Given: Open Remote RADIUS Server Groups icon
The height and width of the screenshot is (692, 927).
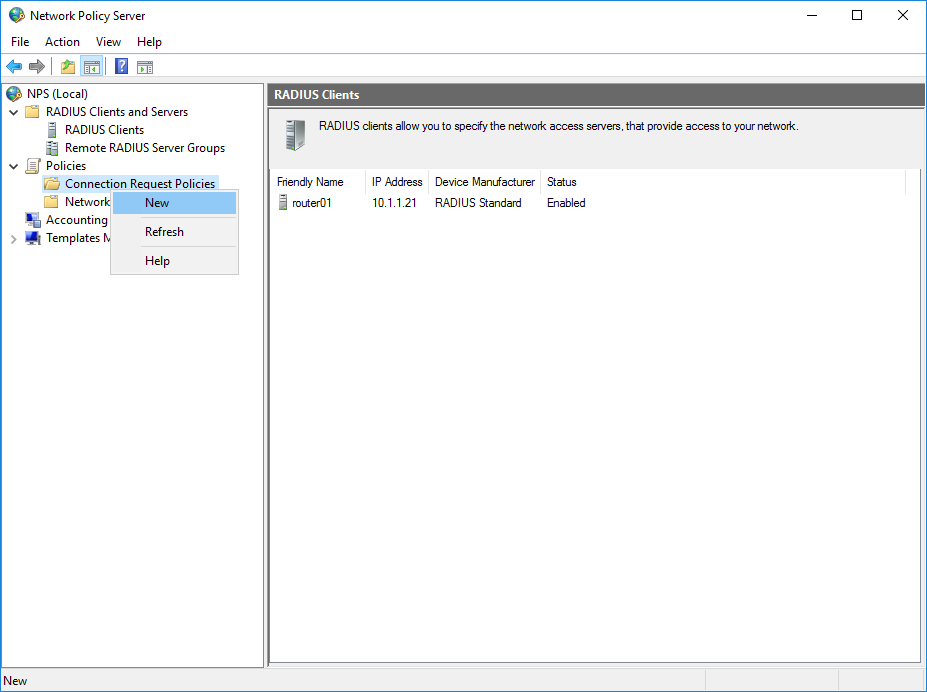Looking at the screenshot, I should (x=53, y=147).
